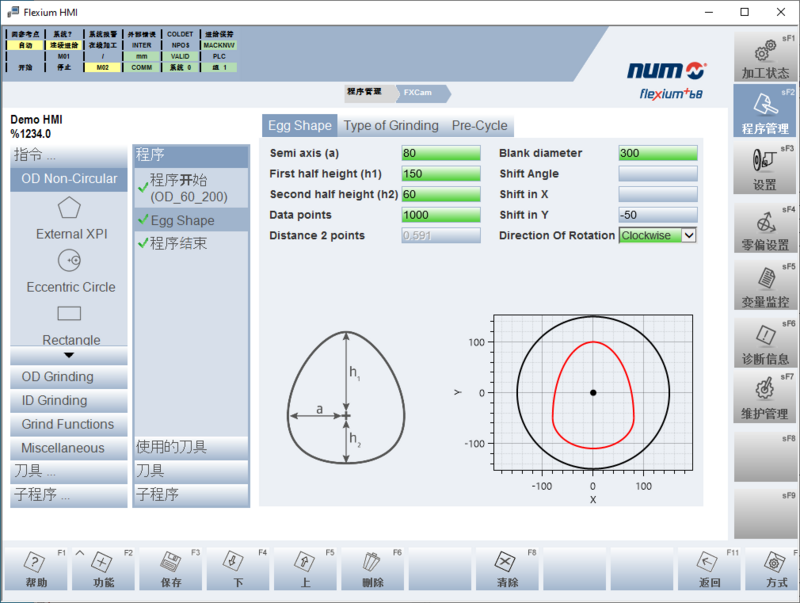The width and height of the screenshot is (800, 603).
Task: Click the 删除 delete trash icon
Action: coord(374,567)
